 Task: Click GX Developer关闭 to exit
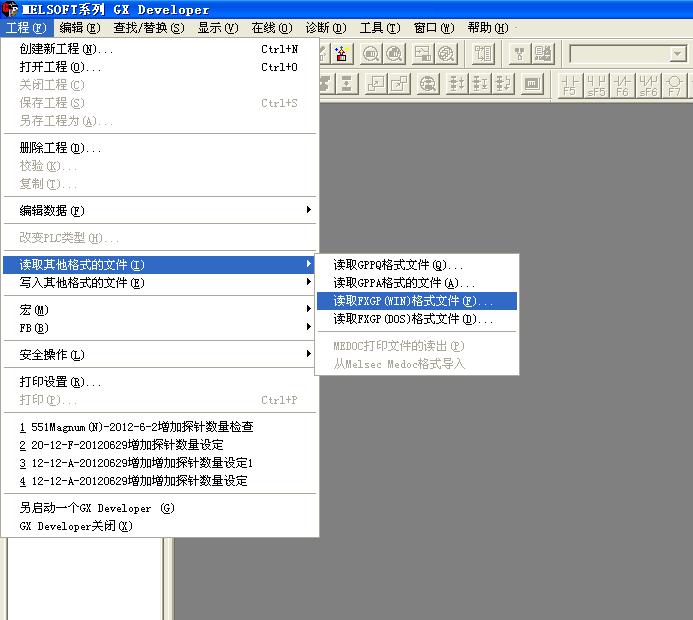pos(76,526)
